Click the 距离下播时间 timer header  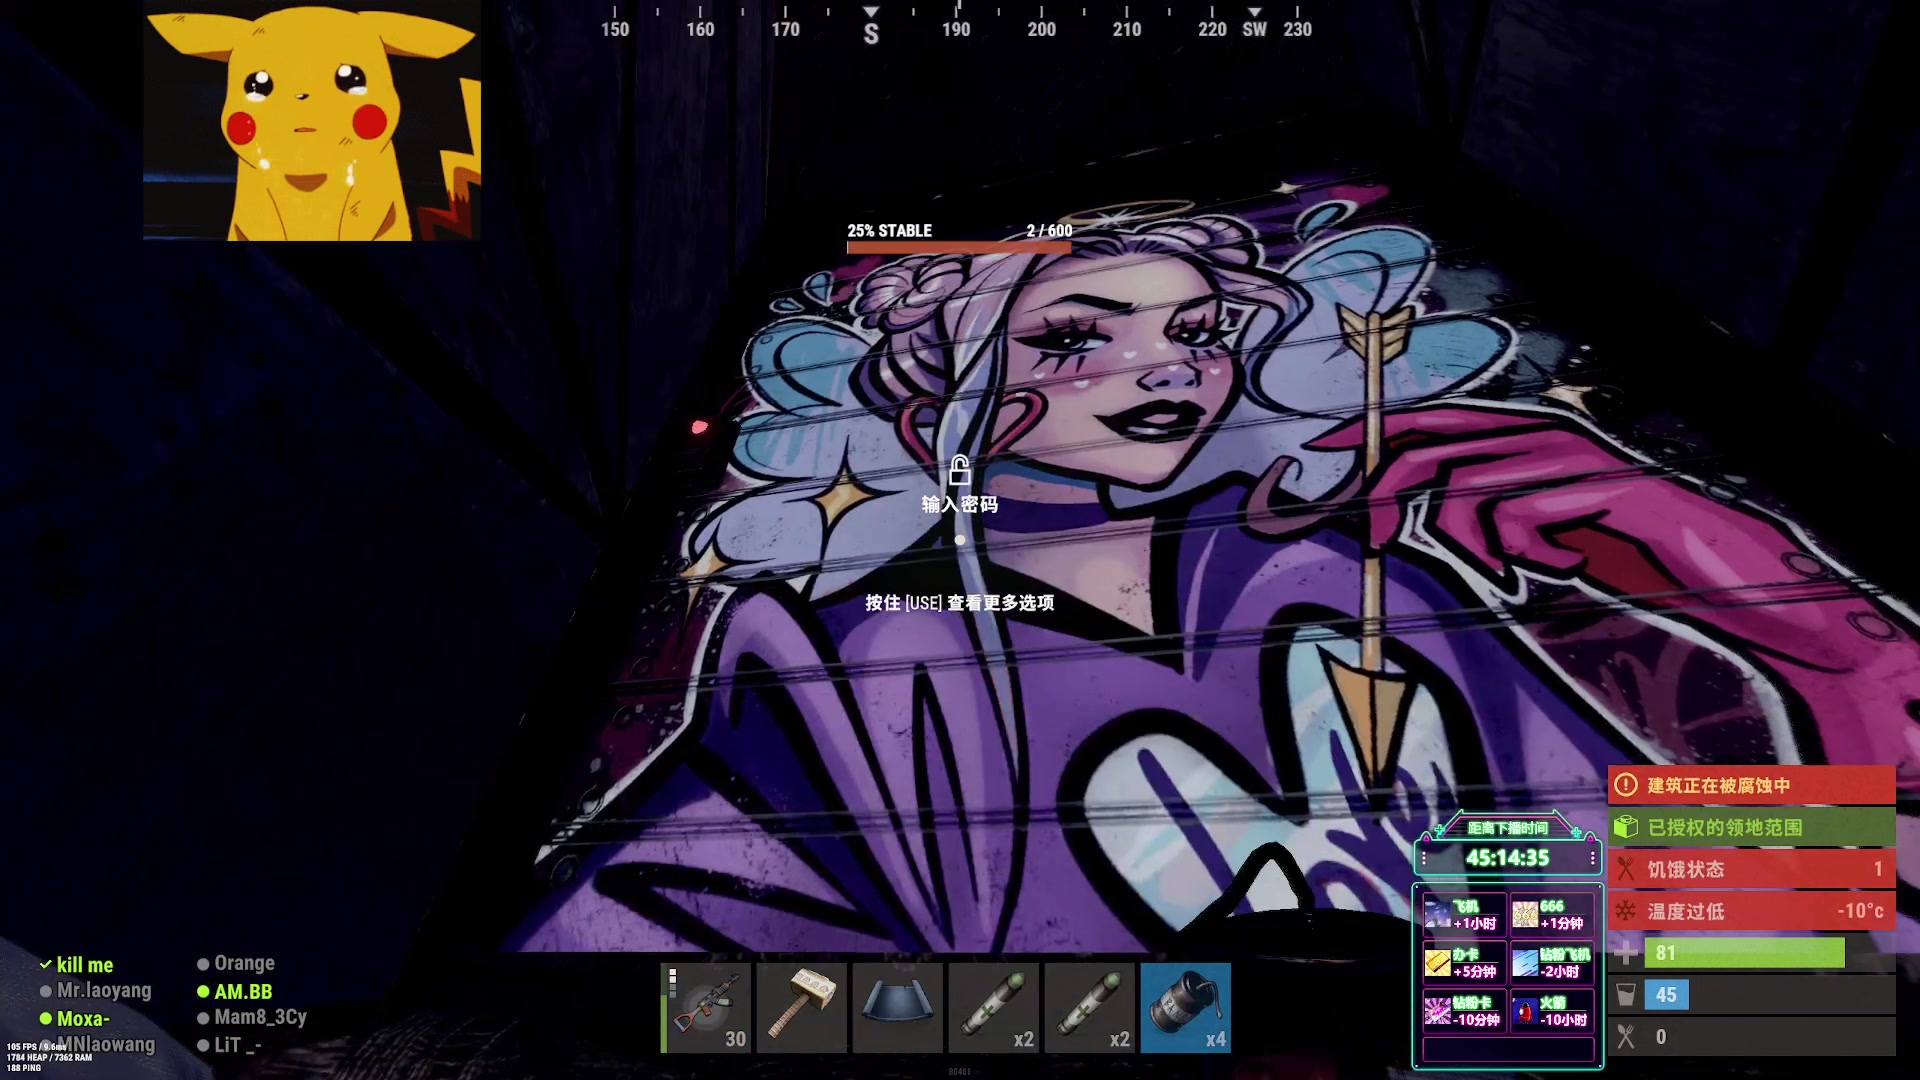pyautogui.click(x=1507, y=828)
